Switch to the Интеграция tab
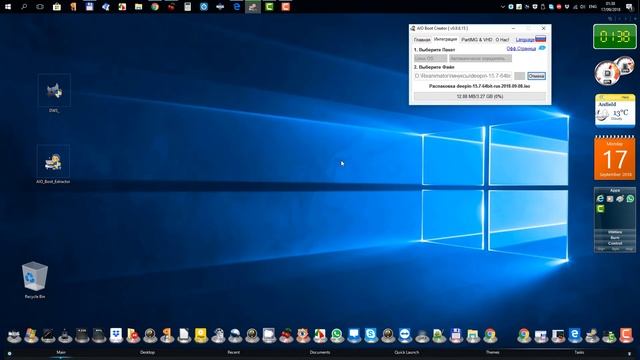Screen dimensions: 640x360 click(445, 39)
